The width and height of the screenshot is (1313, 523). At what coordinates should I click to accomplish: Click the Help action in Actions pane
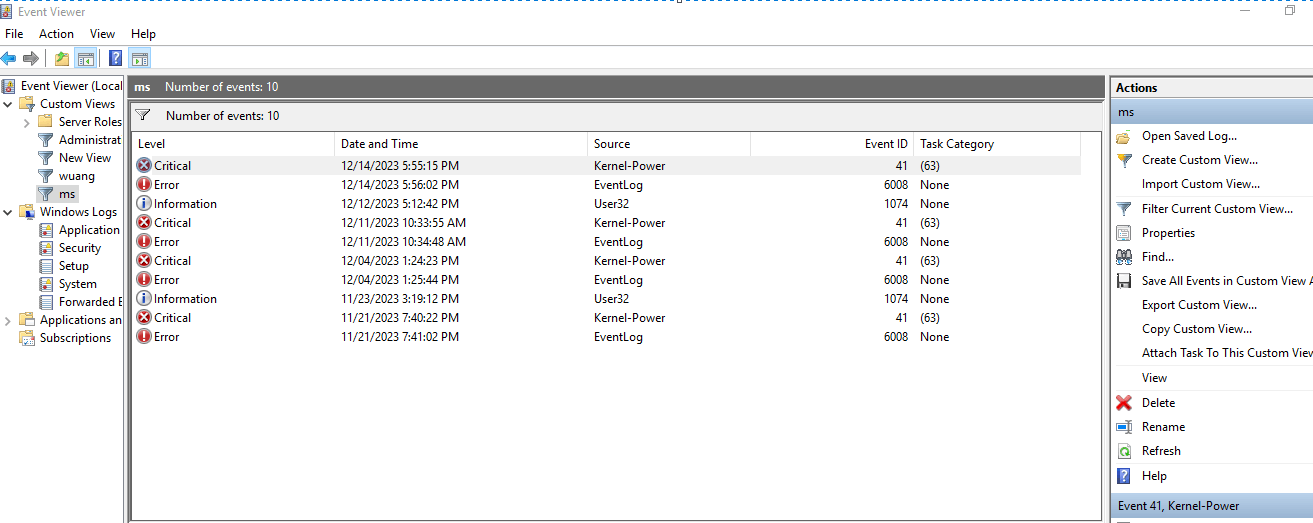pos(1154,476)
